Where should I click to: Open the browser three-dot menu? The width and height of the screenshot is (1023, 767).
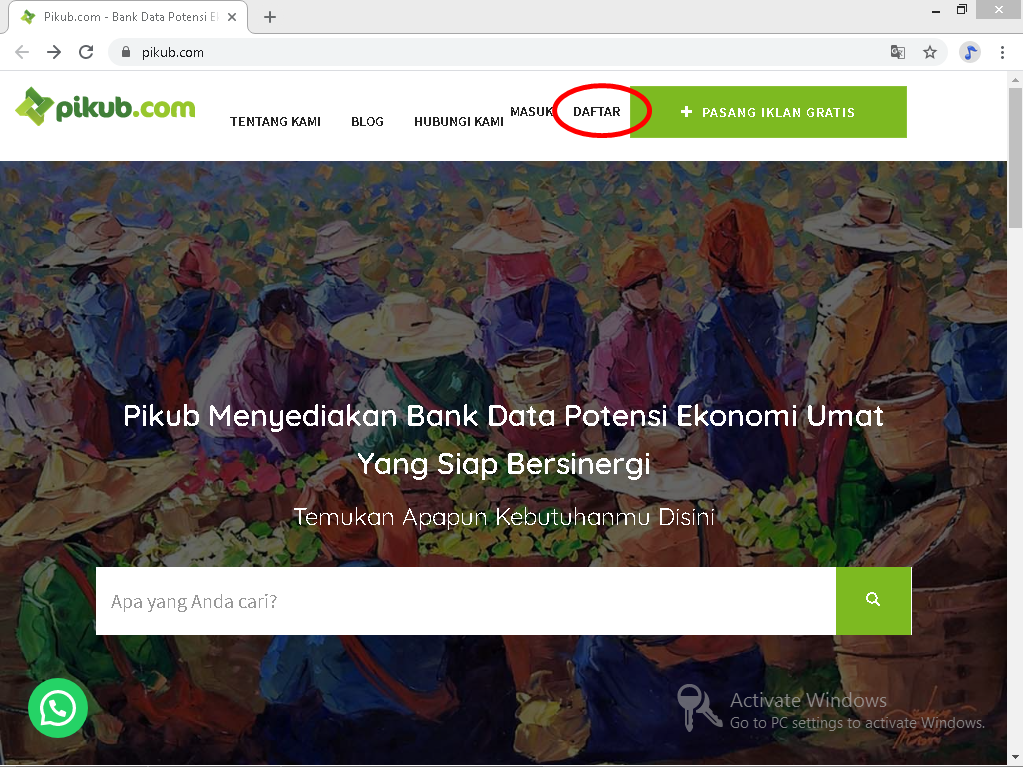coord(1003,52)
